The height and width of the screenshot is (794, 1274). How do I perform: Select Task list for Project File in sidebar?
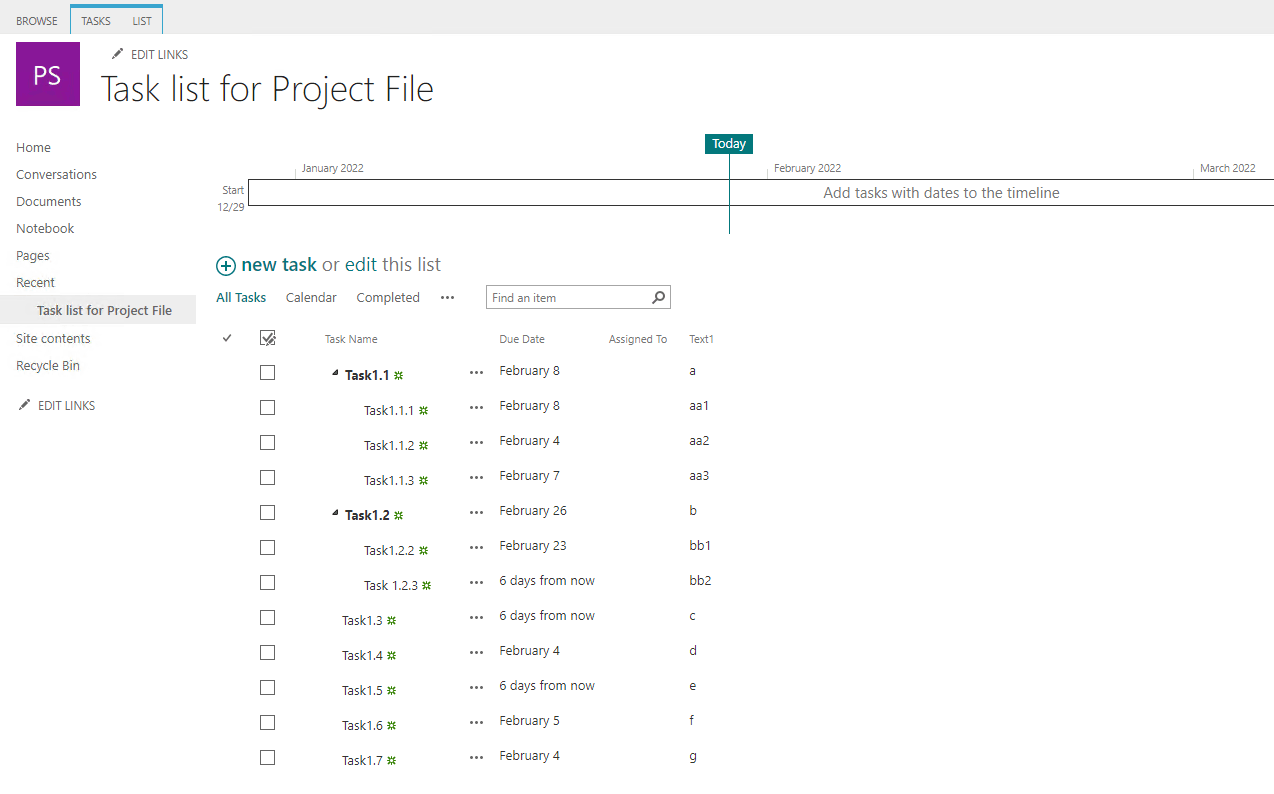[98, 310]
